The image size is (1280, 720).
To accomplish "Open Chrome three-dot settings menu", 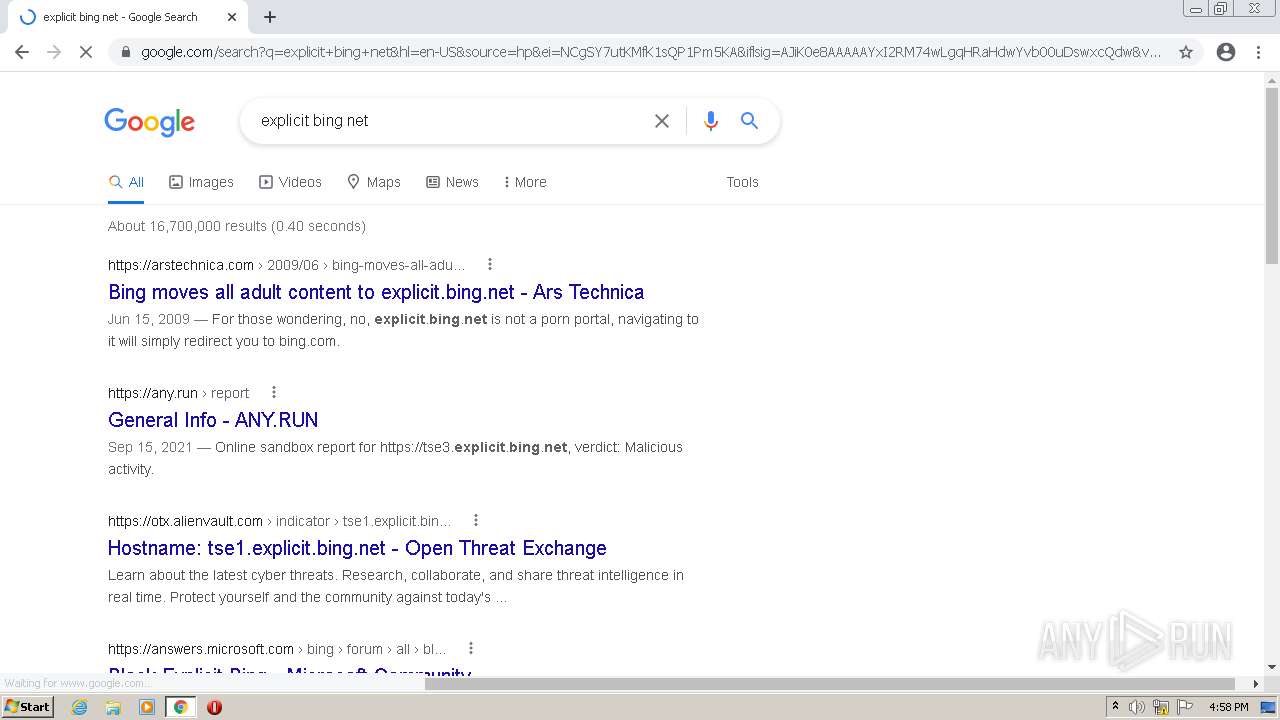I will pyautogui.click(x=1259, y=52).
